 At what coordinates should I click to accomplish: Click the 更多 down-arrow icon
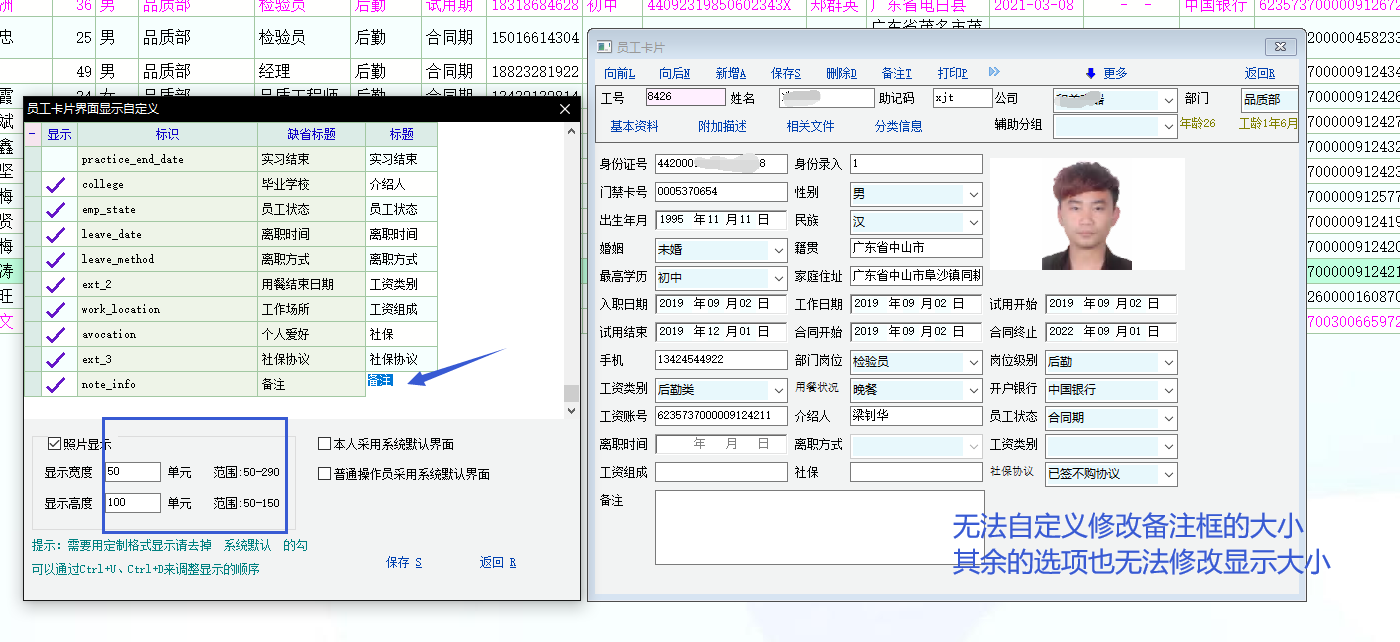pos(1090,73)
